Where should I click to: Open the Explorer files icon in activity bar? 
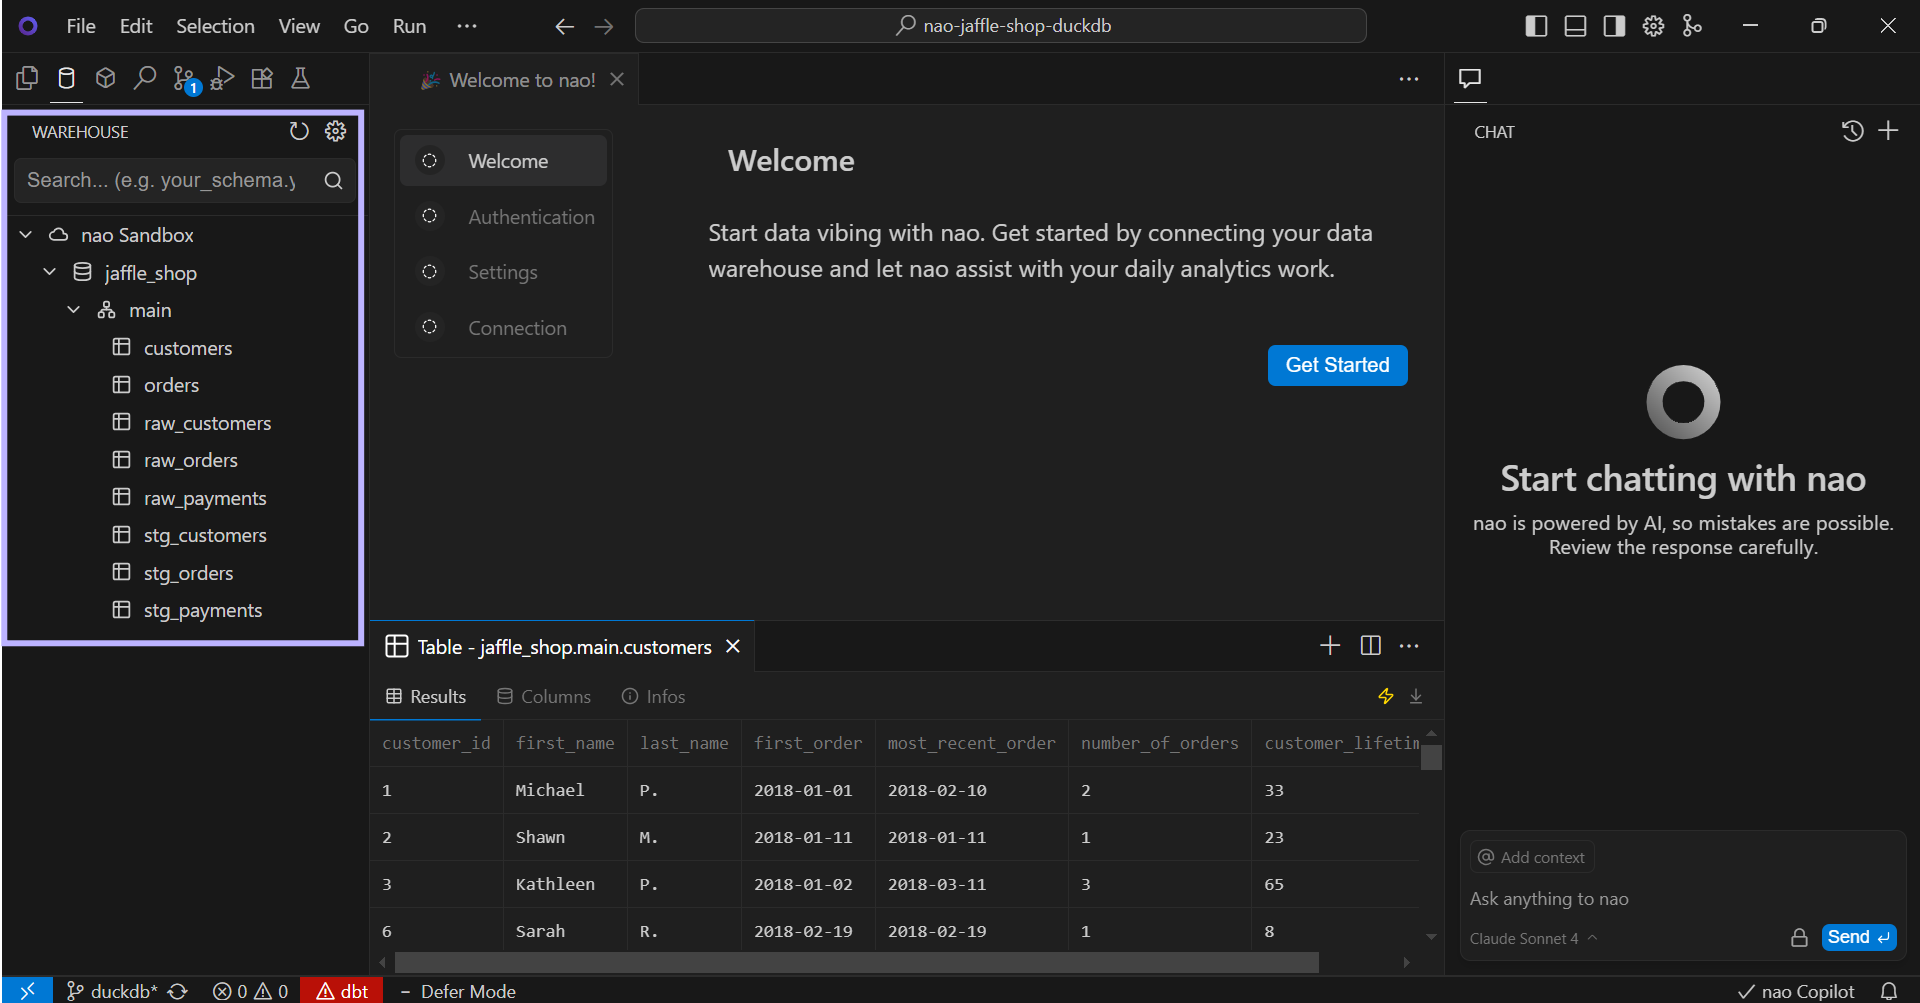[28, 78]
